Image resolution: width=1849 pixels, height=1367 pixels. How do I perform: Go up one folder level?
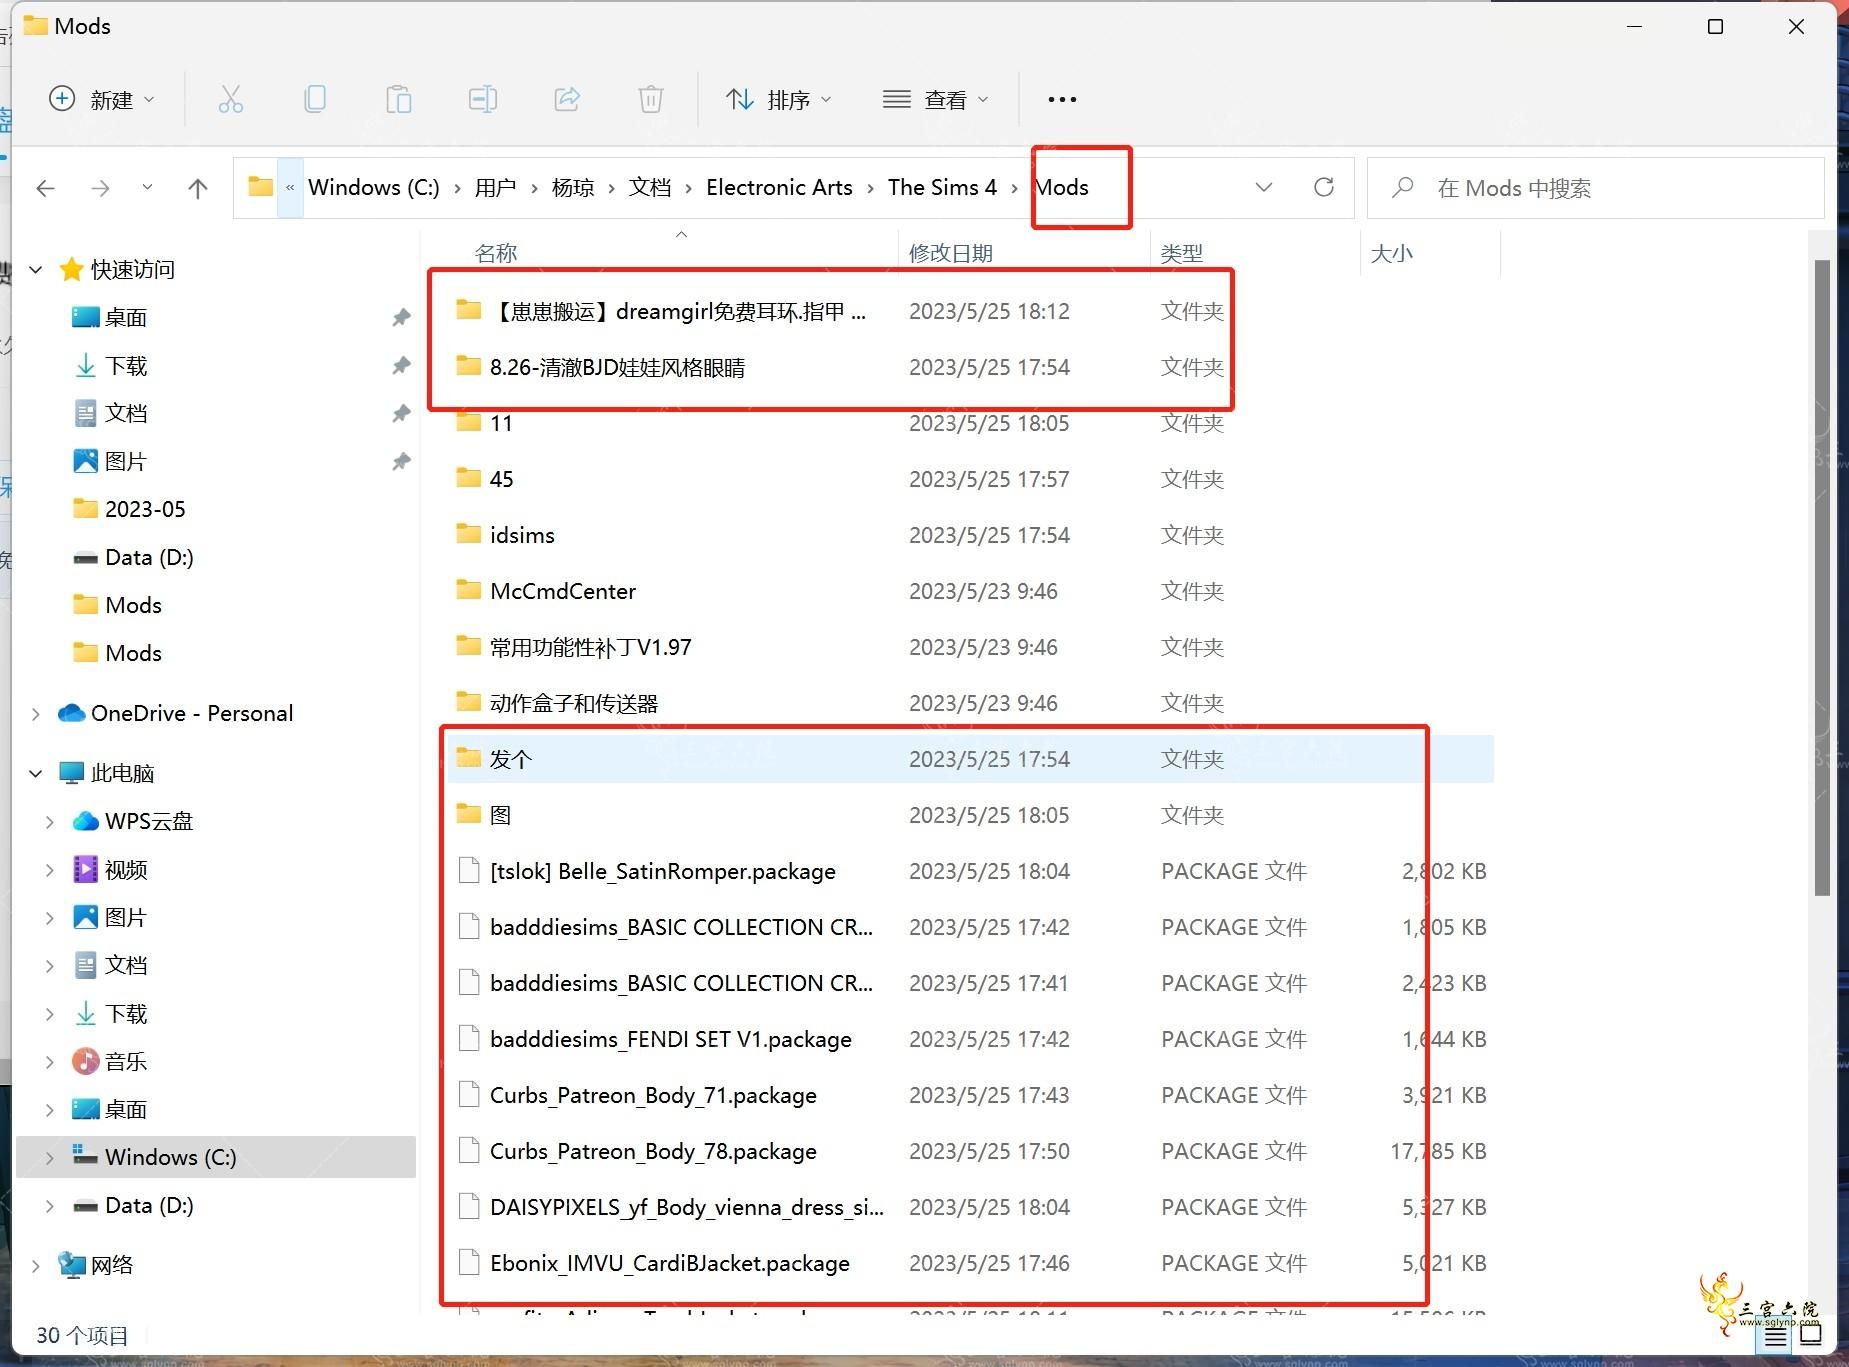[198, 188]
